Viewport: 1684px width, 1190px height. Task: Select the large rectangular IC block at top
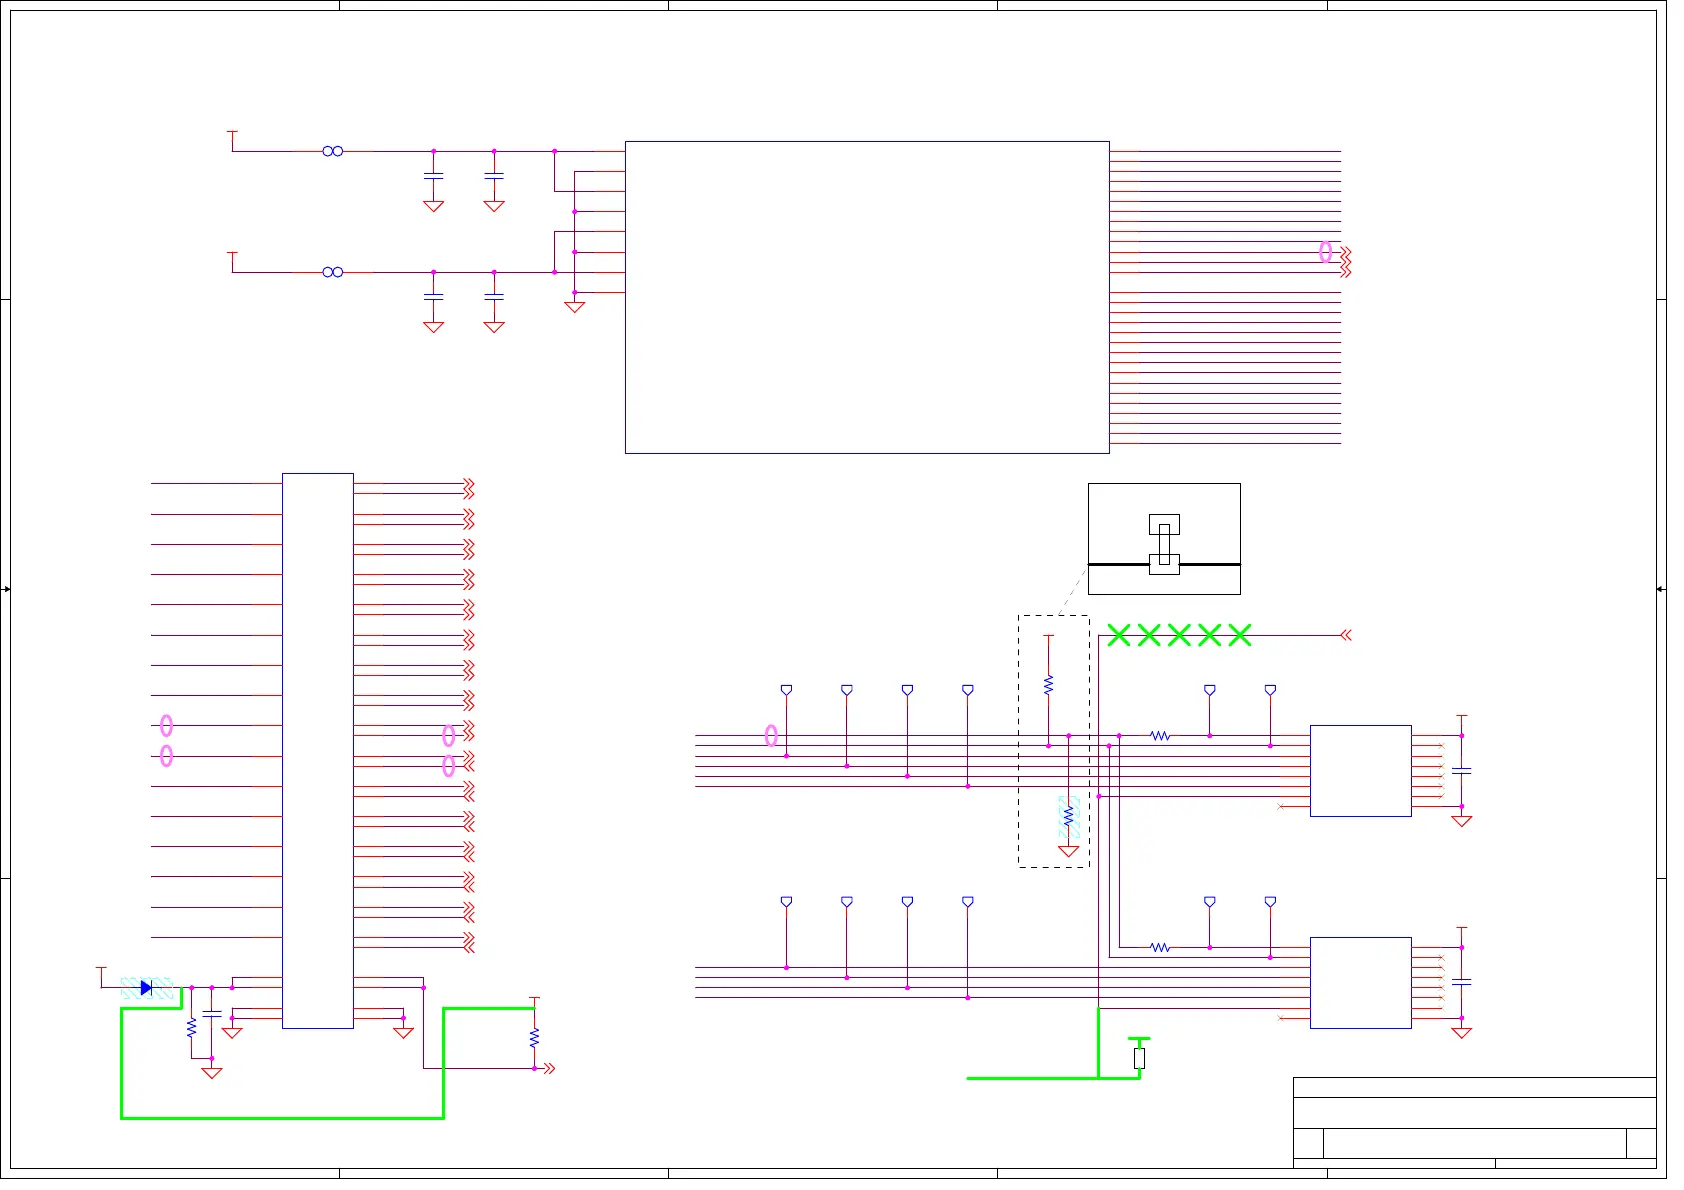[x=867, y=297]
